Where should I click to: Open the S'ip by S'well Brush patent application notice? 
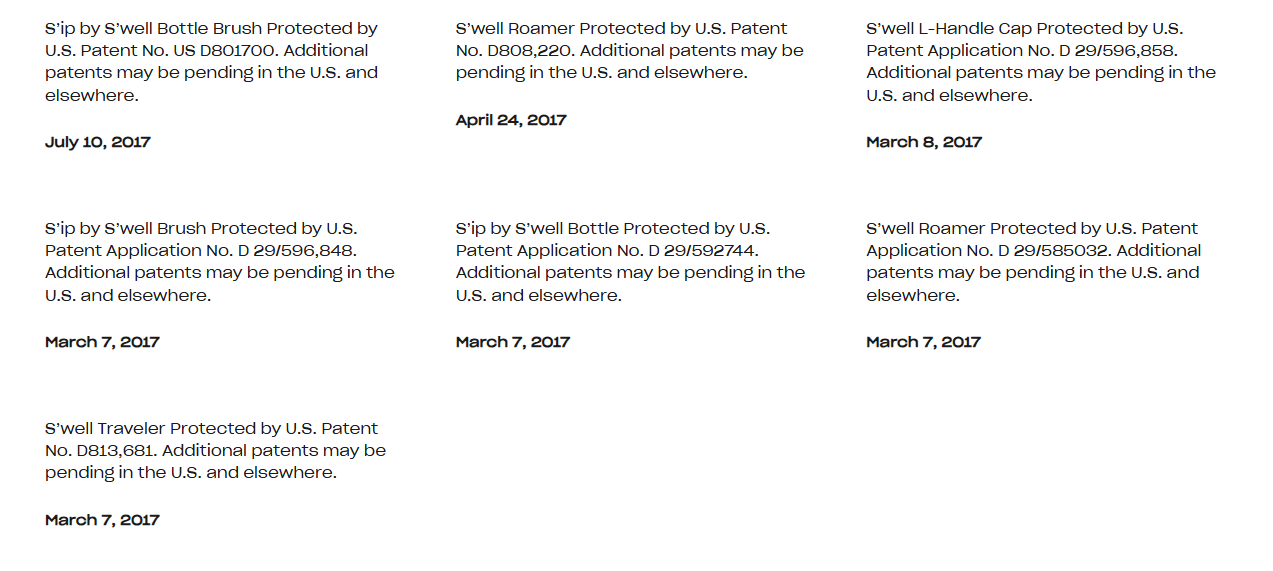tap(201, 229)
